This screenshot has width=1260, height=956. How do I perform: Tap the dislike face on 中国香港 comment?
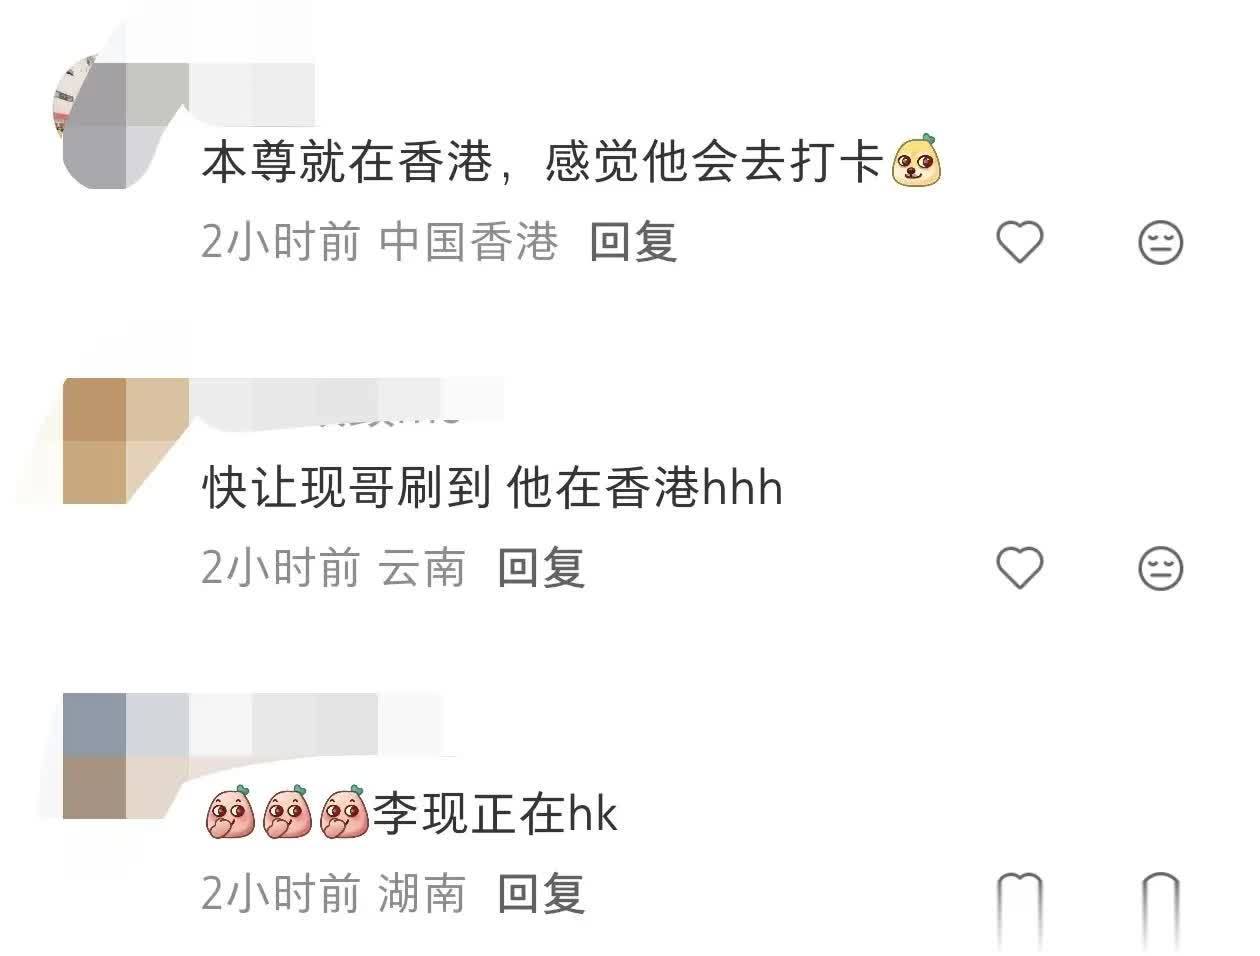click(1161, 242)
